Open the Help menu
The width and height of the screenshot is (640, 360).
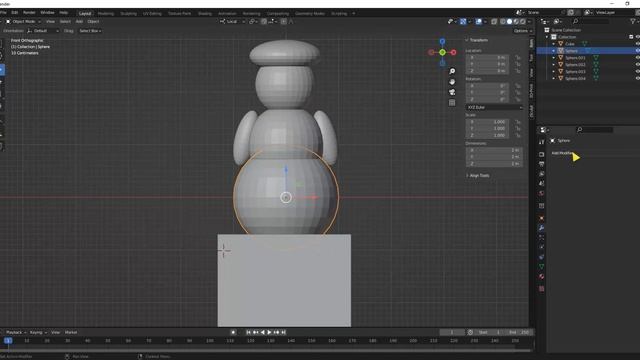63,13
